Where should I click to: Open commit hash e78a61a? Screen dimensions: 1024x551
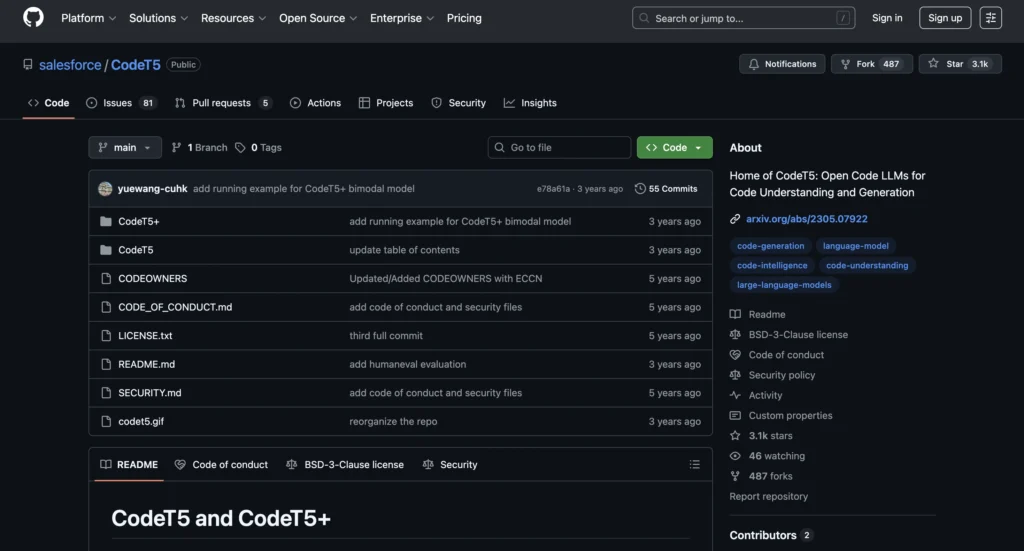553,189
